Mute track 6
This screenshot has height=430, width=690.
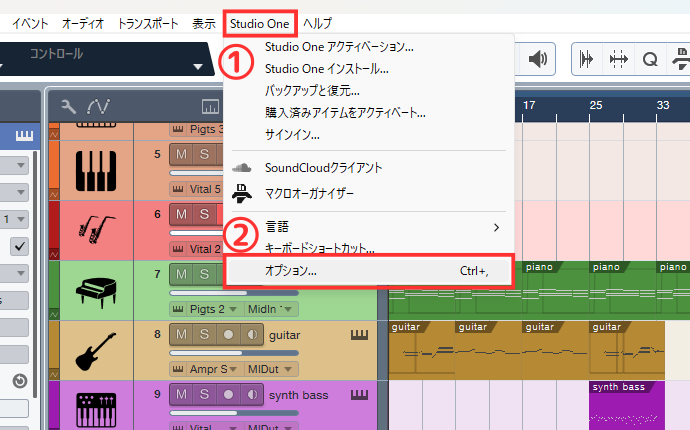point(181,214)
